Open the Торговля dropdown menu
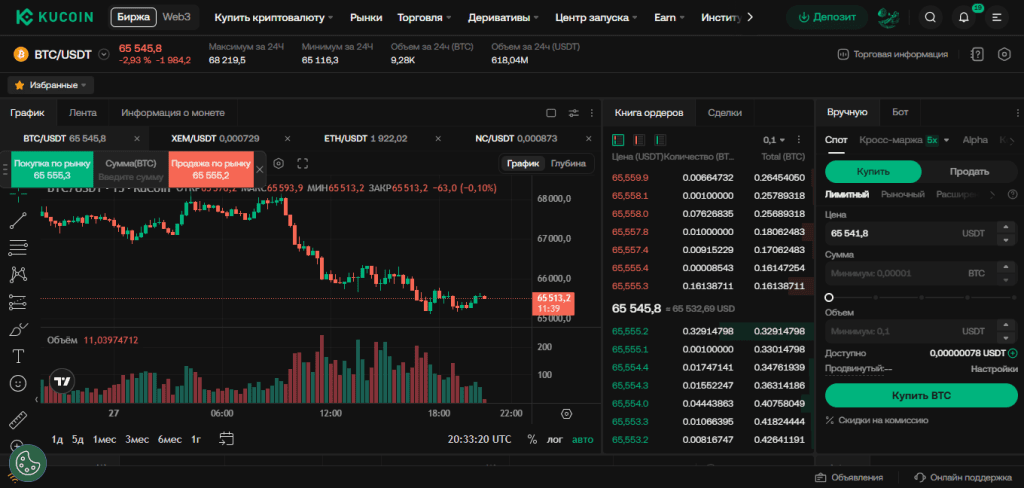1024x488 pixels. pos(424,18)
